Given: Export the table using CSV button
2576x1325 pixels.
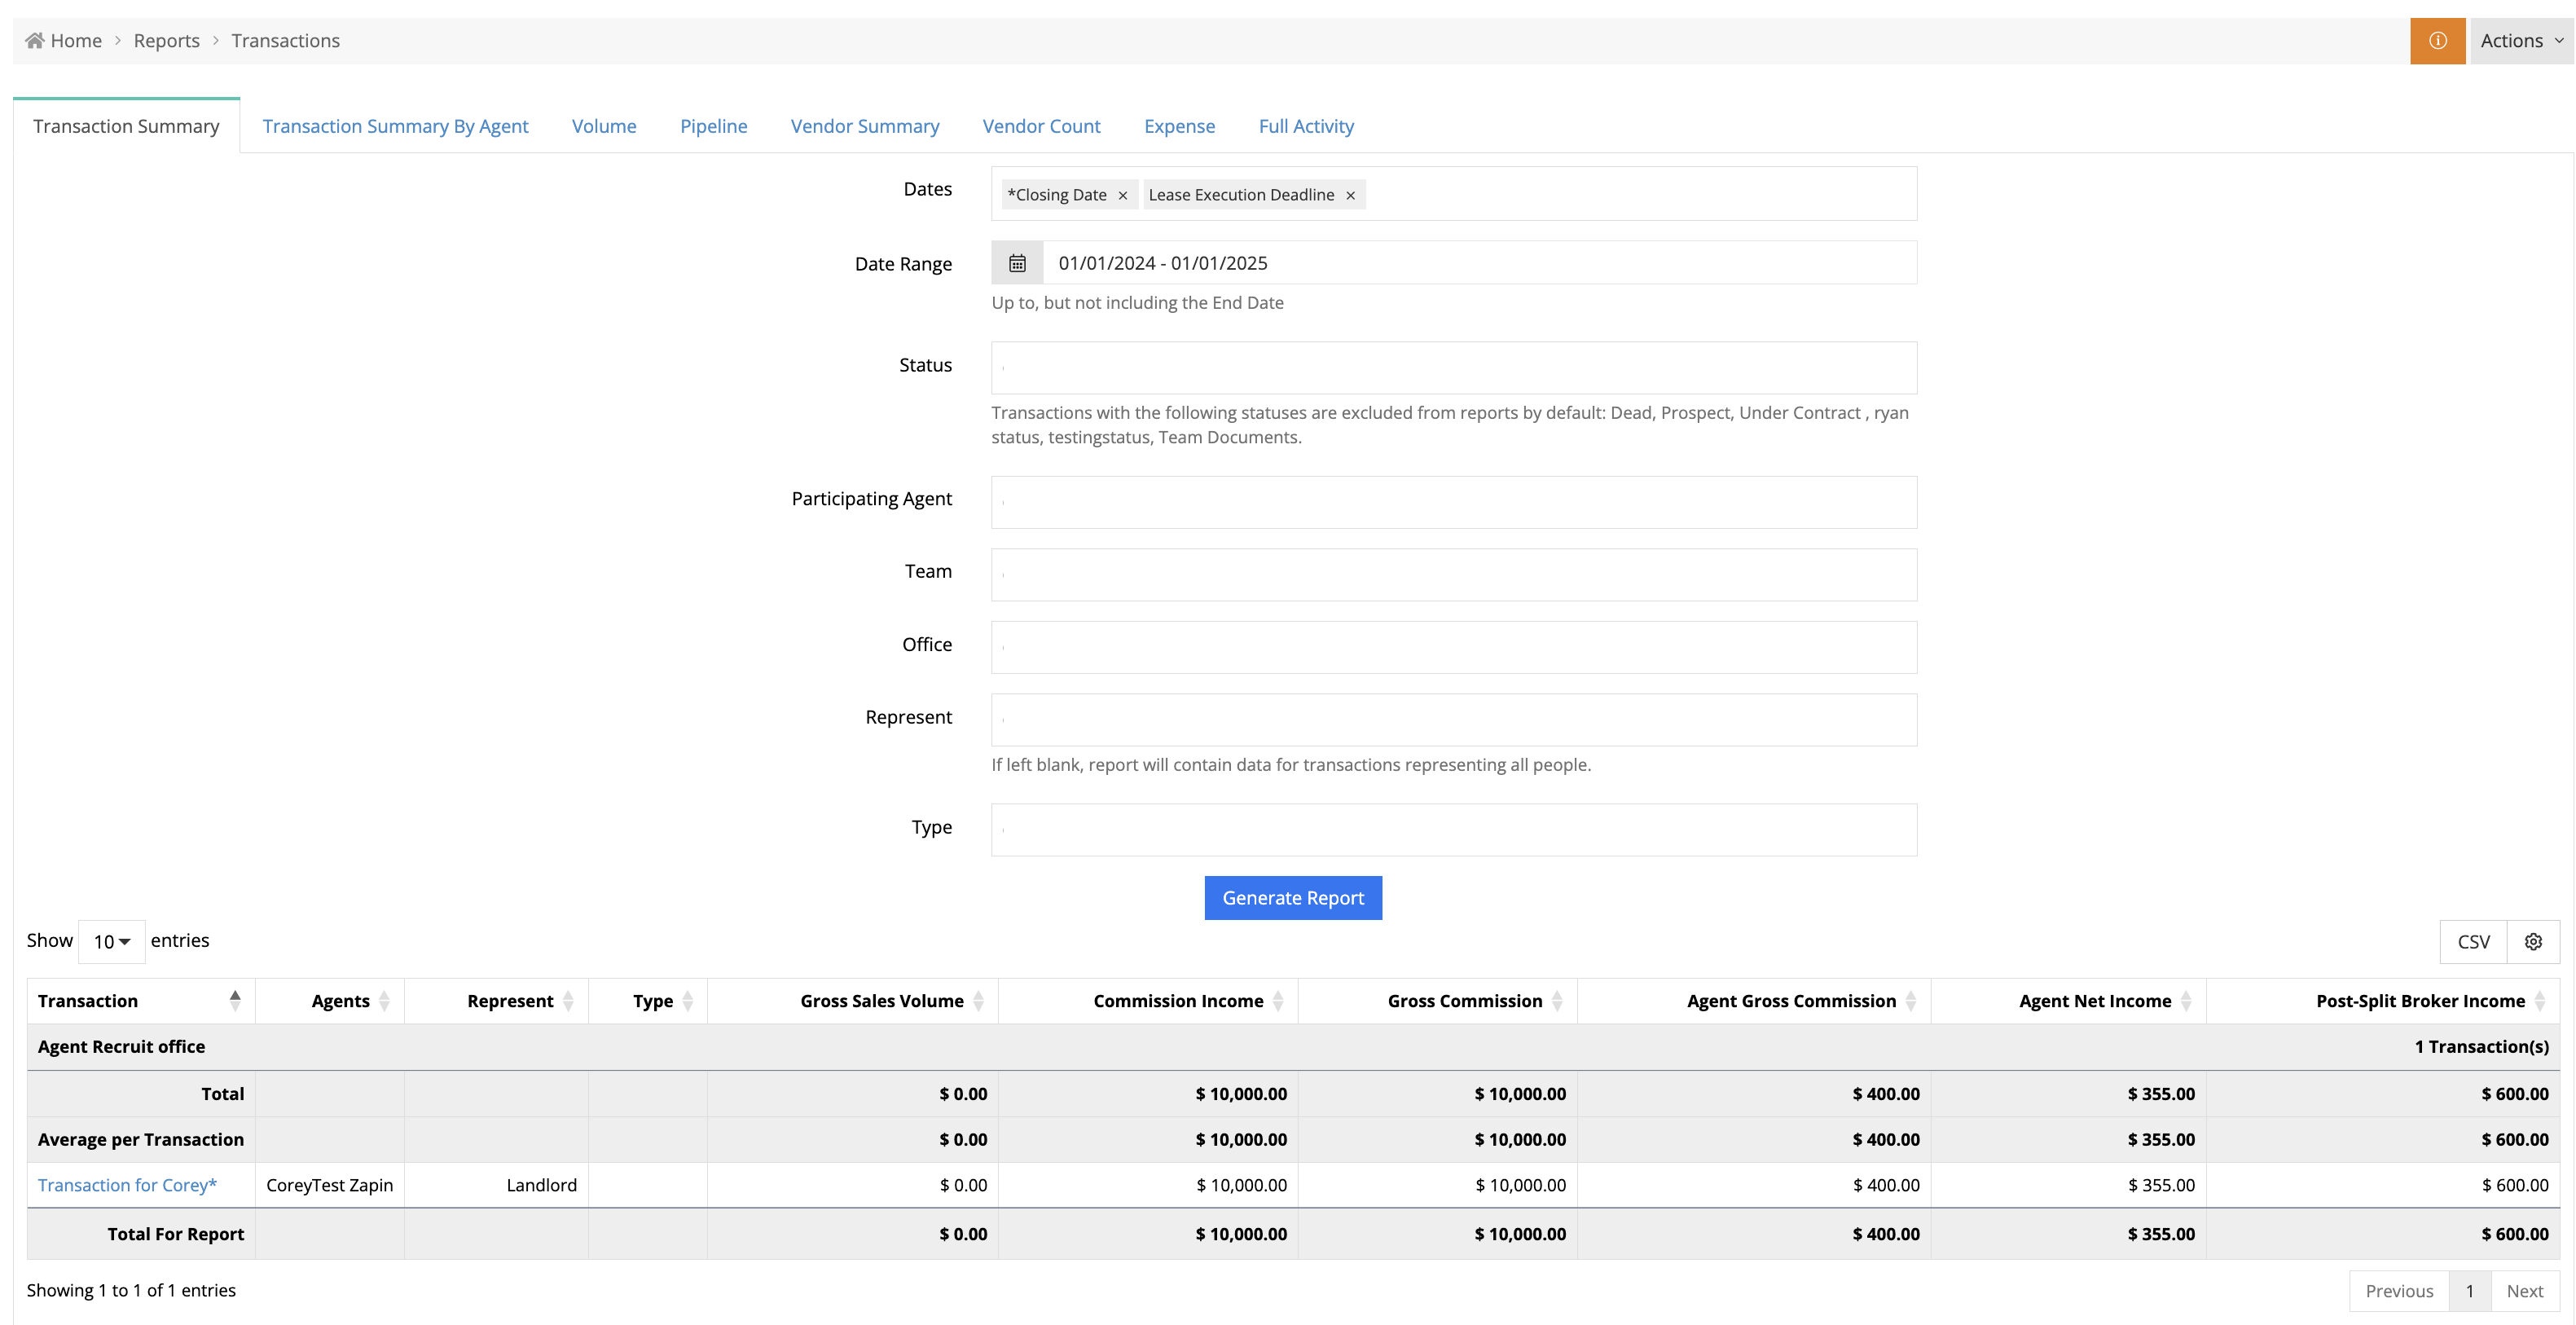Looking at the screenshot, I should click(2473, 942).
